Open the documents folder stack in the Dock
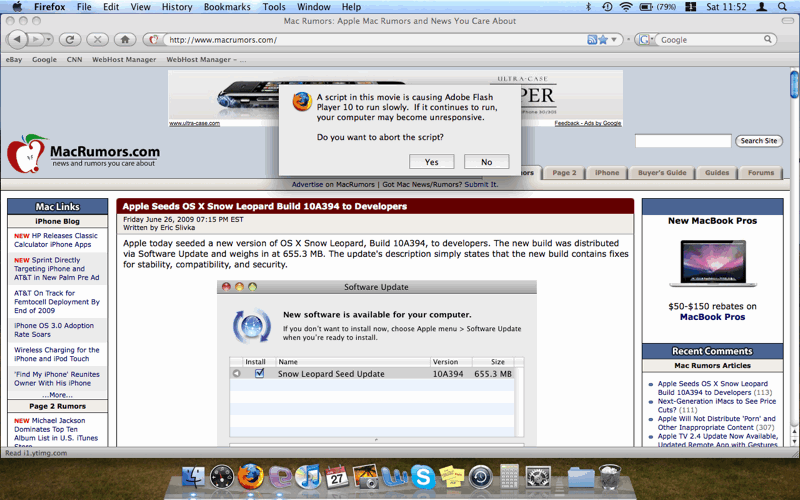Screen dimensions: 800x500 point(581,478)
